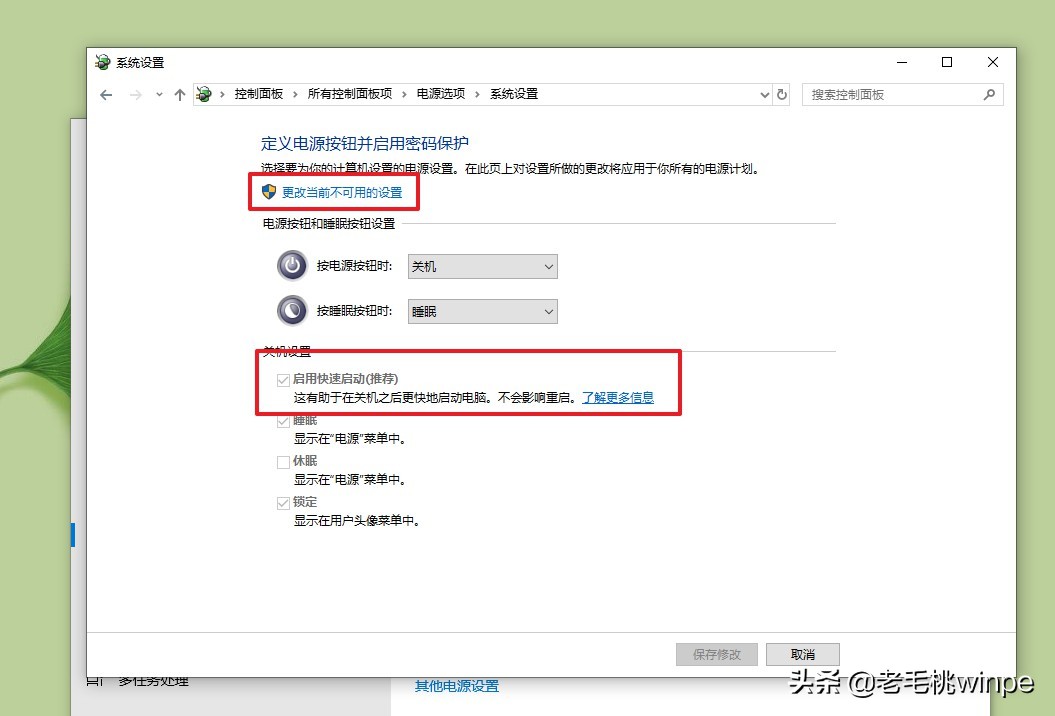Click the back navigation arrow

(x=107, y=93)
